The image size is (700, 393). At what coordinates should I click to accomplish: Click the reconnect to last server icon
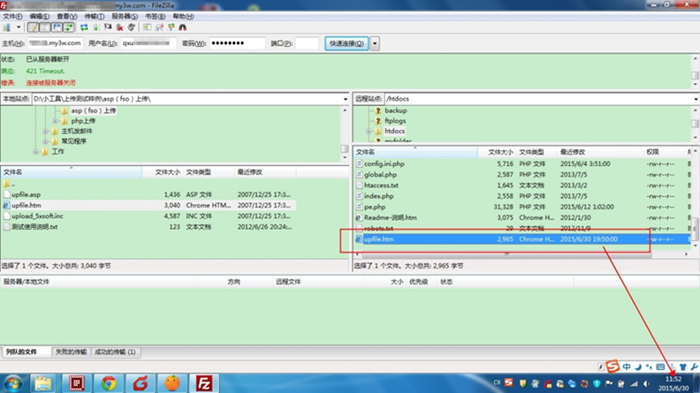(131, 28)
